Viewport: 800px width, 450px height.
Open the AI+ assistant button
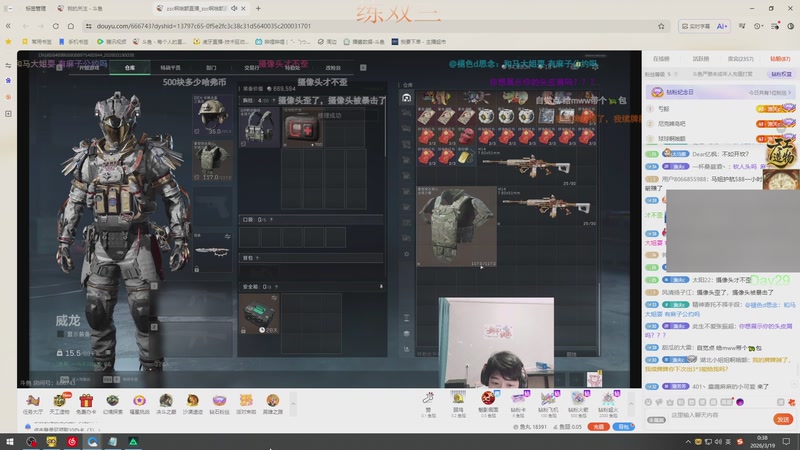tap(722, 26)
